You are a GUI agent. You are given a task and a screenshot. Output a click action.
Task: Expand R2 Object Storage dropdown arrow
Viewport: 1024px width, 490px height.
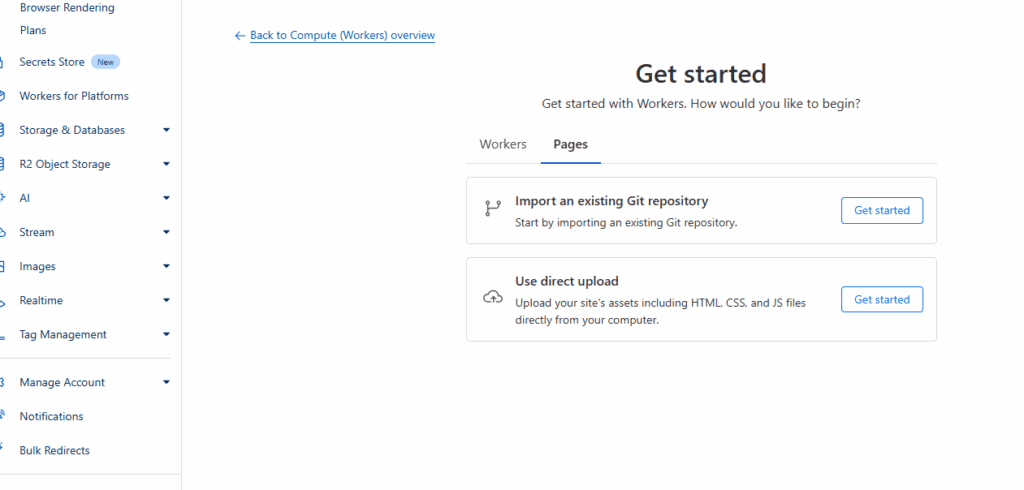point(167,164)
